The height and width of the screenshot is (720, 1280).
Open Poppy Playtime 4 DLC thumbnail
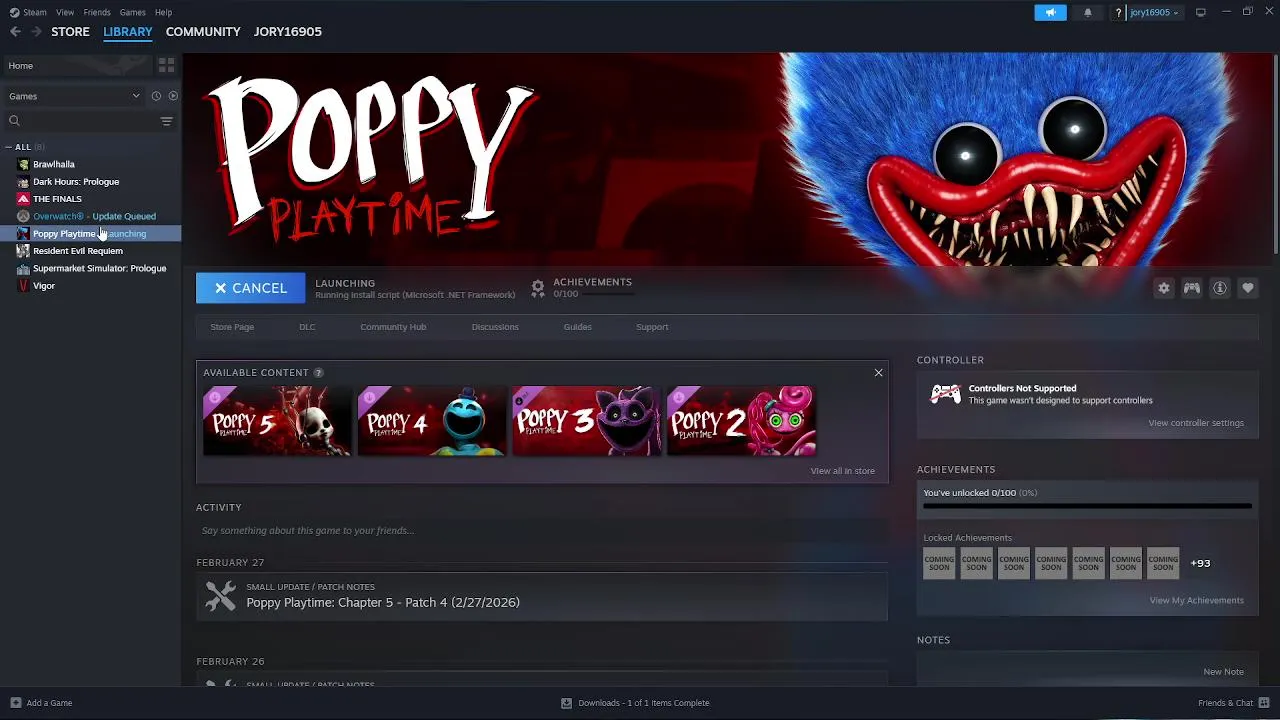tap(432, 422)
